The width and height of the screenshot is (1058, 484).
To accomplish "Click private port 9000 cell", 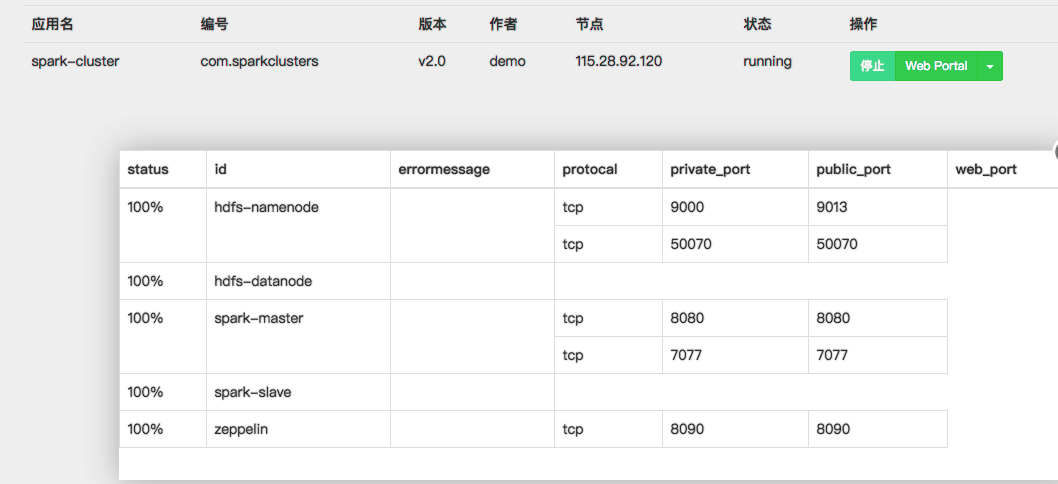I will [687, 207].
